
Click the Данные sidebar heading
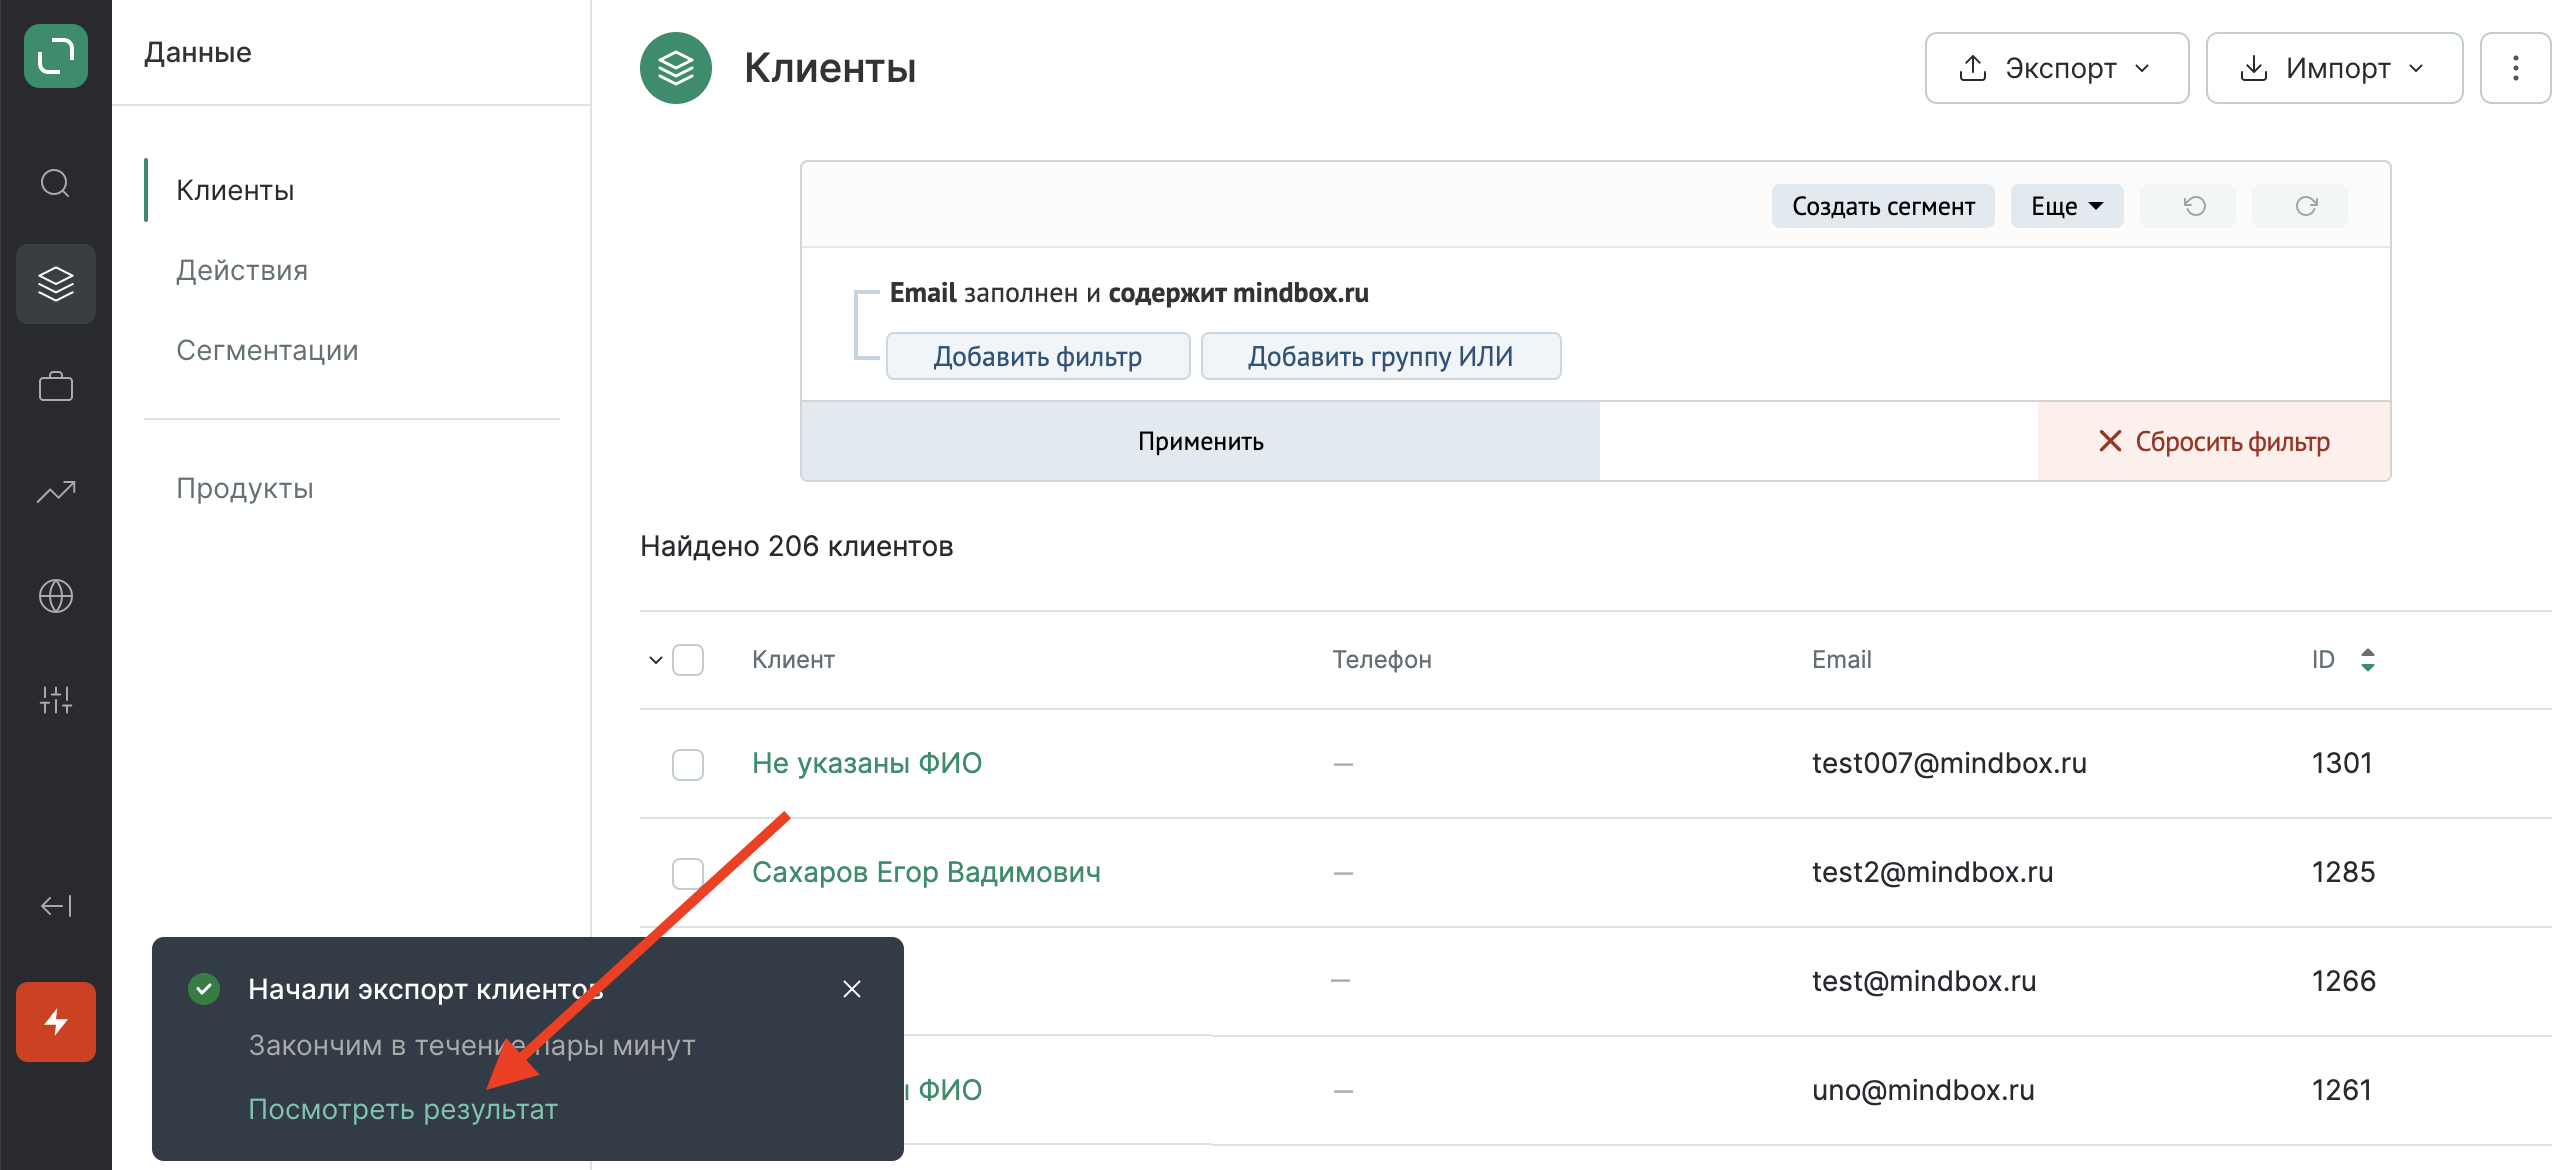point(197,52)
